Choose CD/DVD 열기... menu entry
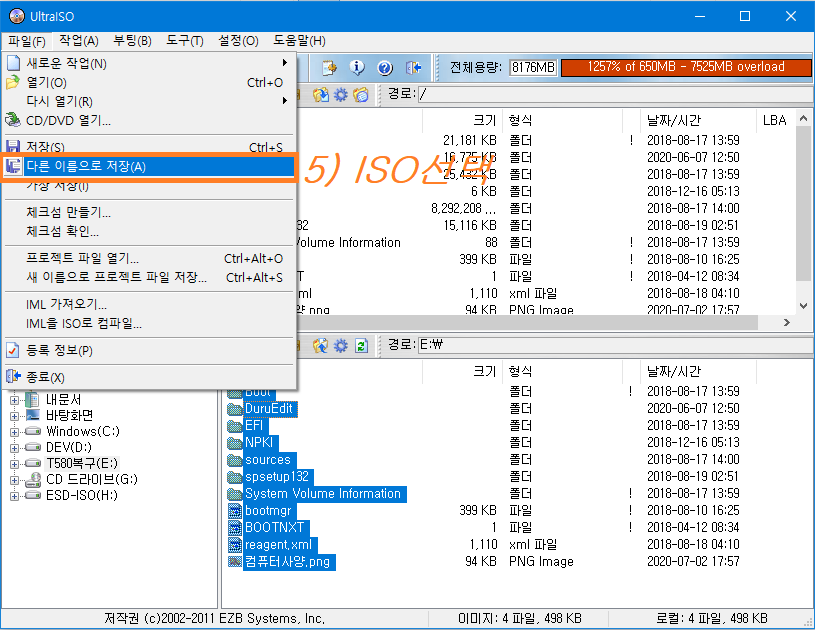The width and height of the screenshot is (815, 630). pyautogui.click(x=149, y=121)
